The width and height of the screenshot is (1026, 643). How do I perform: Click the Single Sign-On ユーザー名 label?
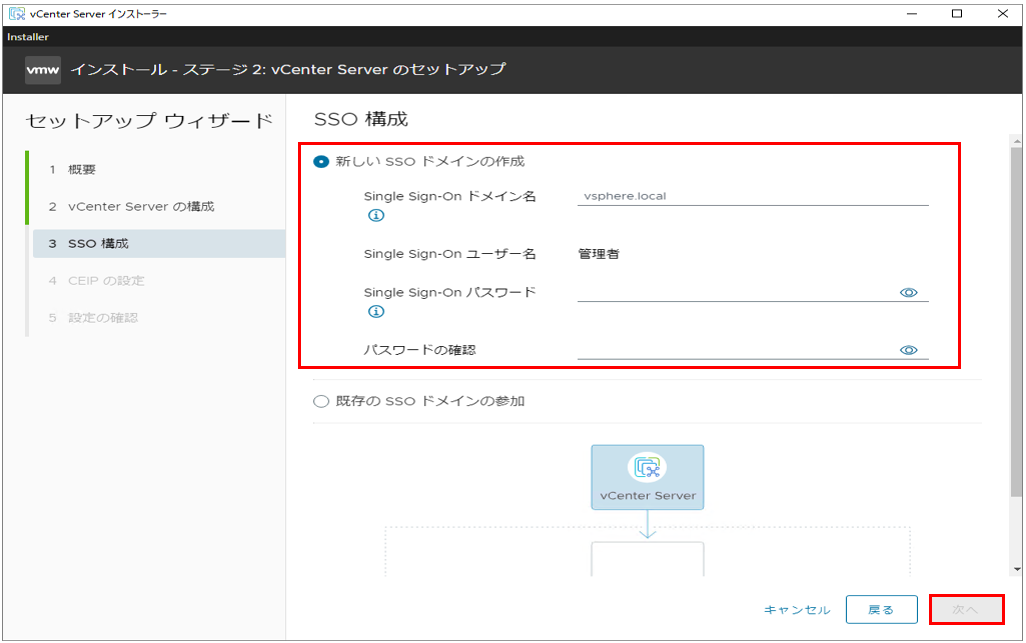[450, 254]
